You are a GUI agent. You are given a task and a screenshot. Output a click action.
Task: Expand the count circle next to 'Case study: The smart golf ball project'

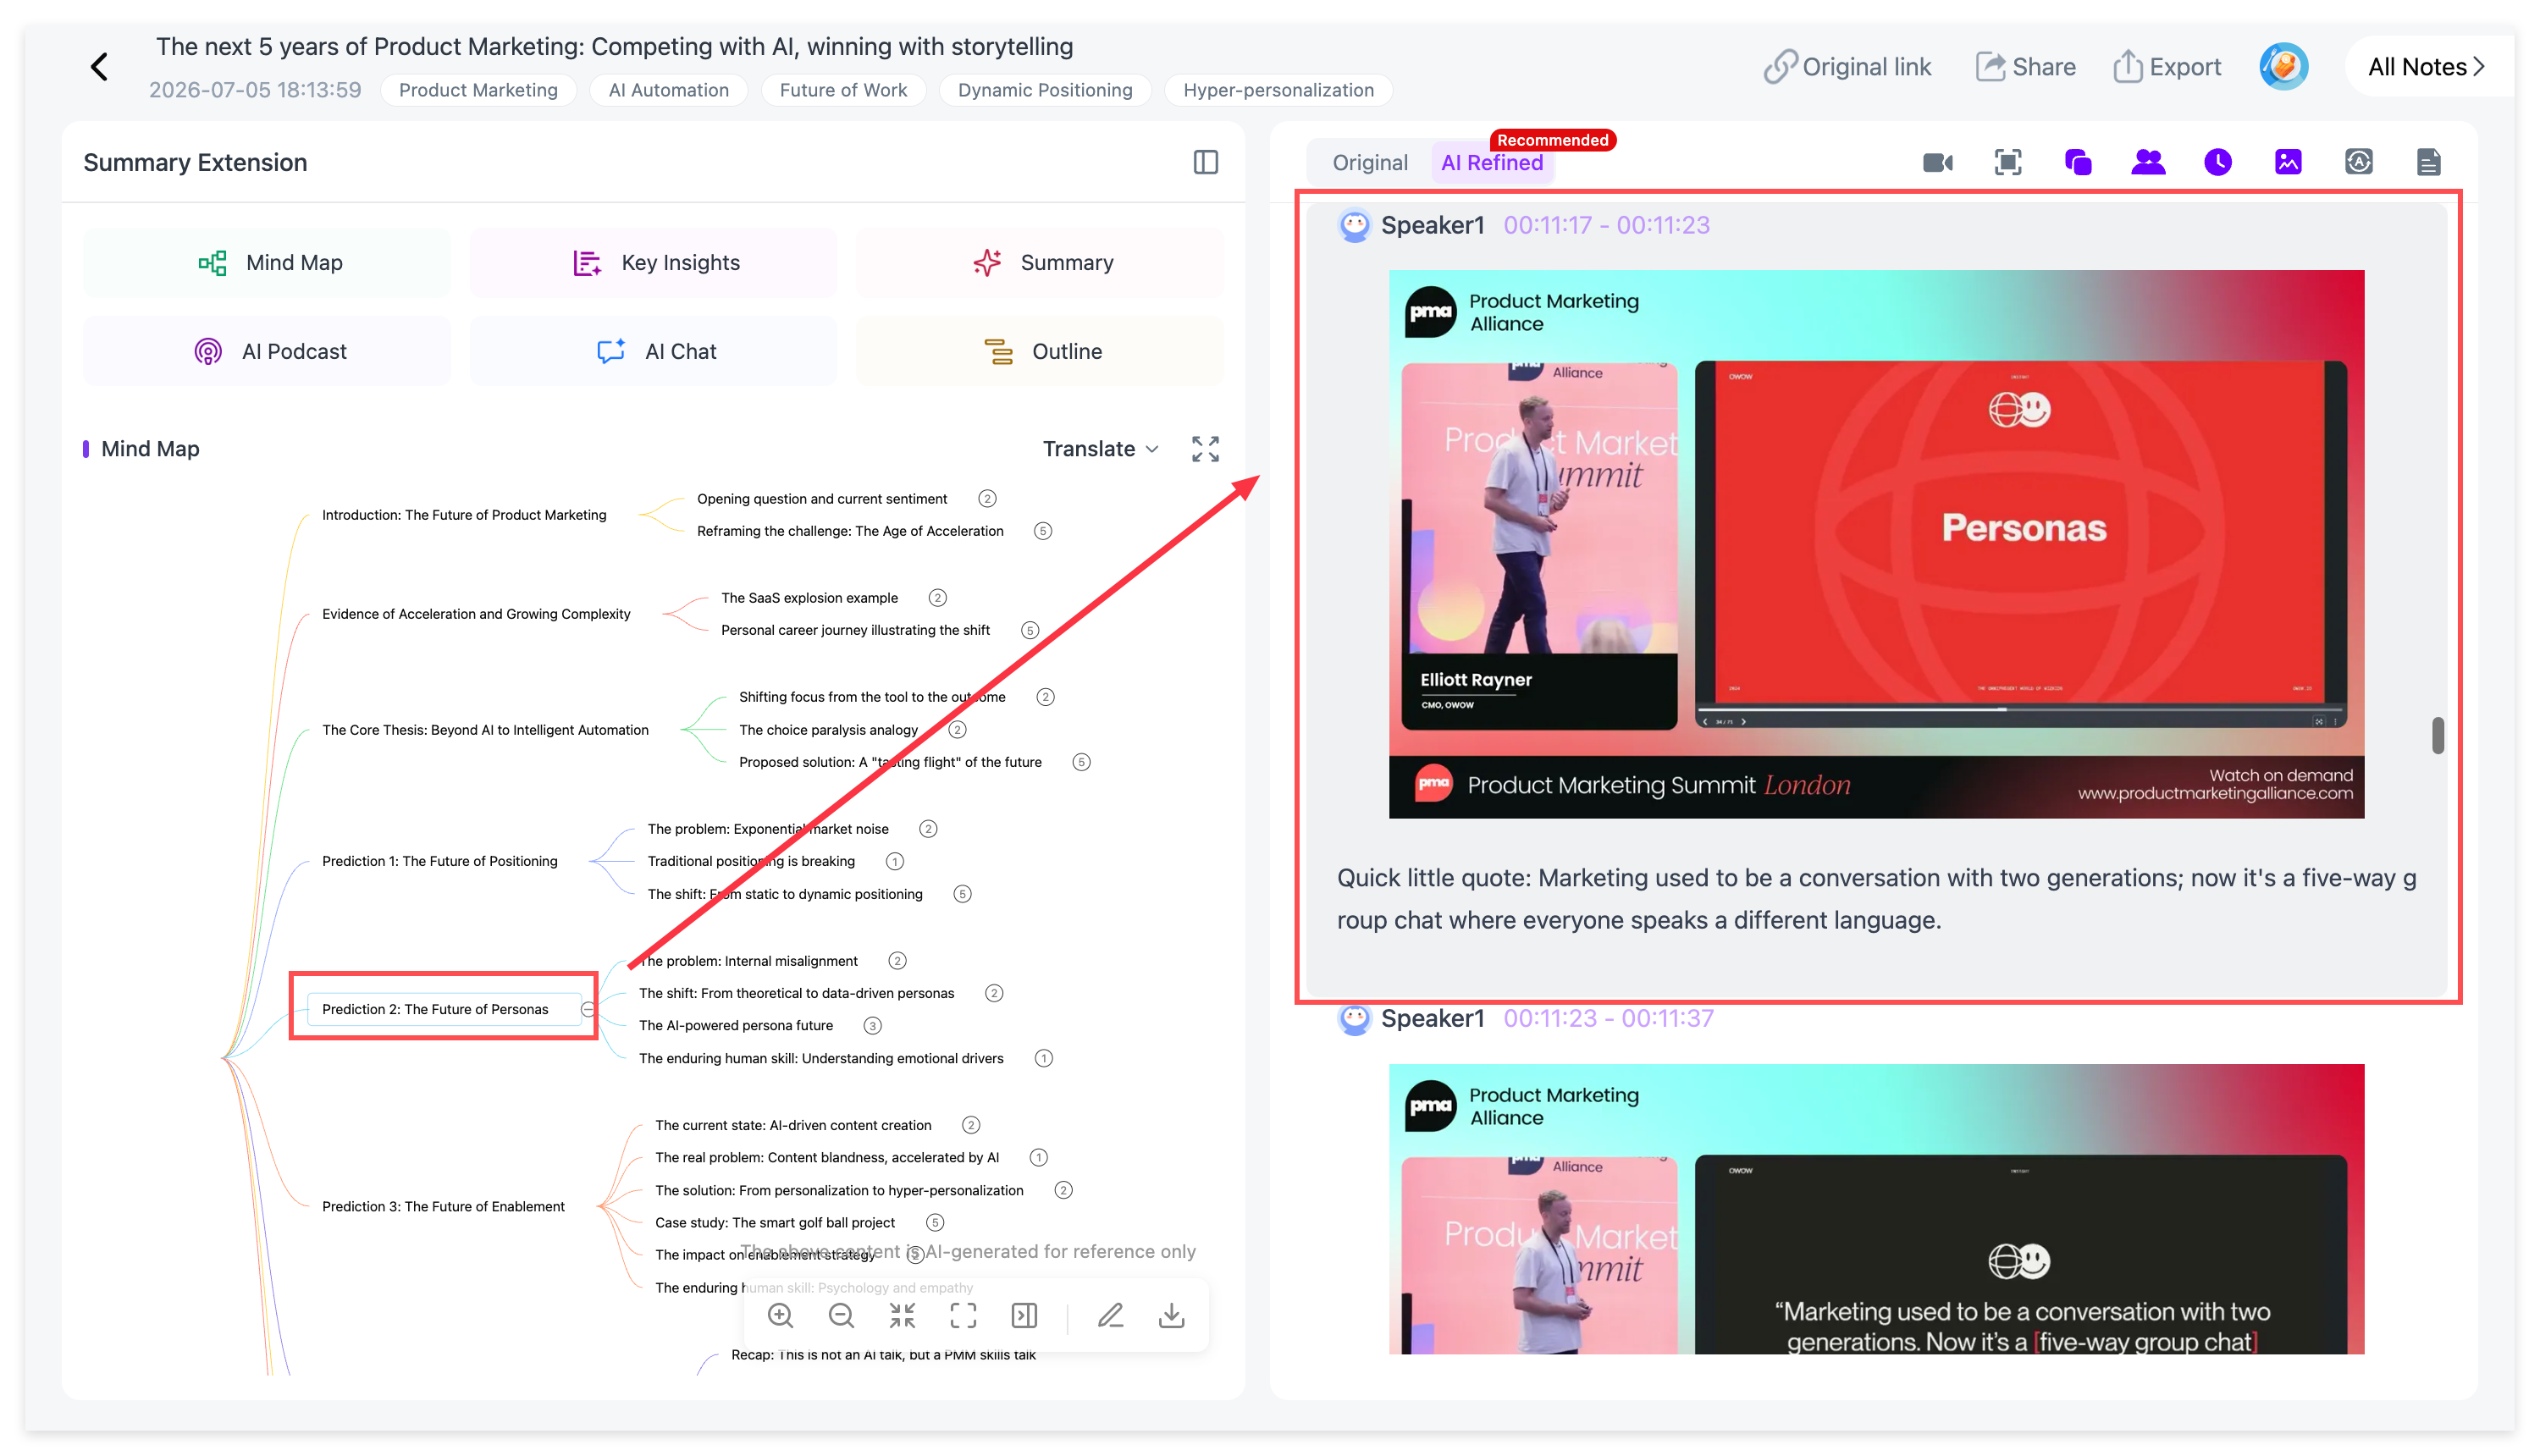point(934,1223)
